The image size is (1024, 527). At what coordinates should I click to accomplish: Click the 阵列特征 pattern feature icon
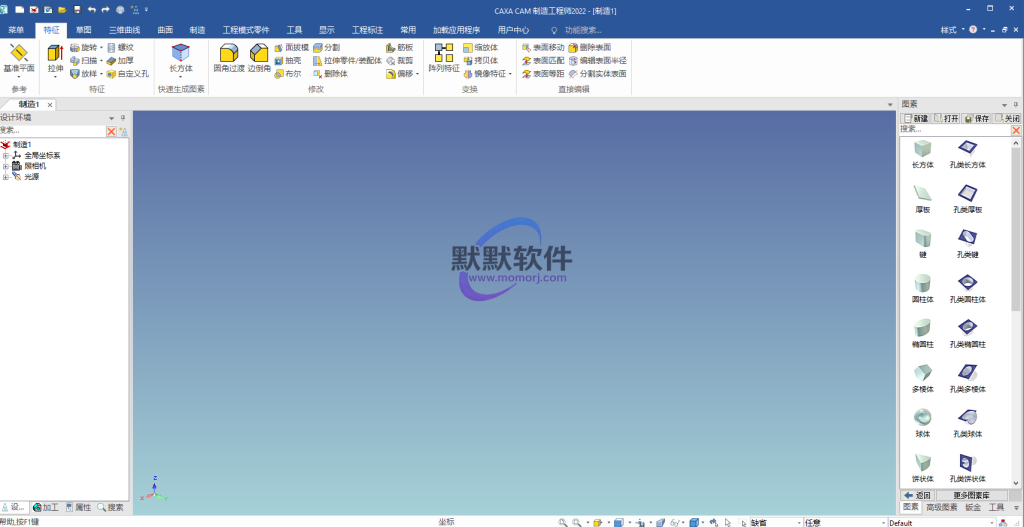[444, 54]
